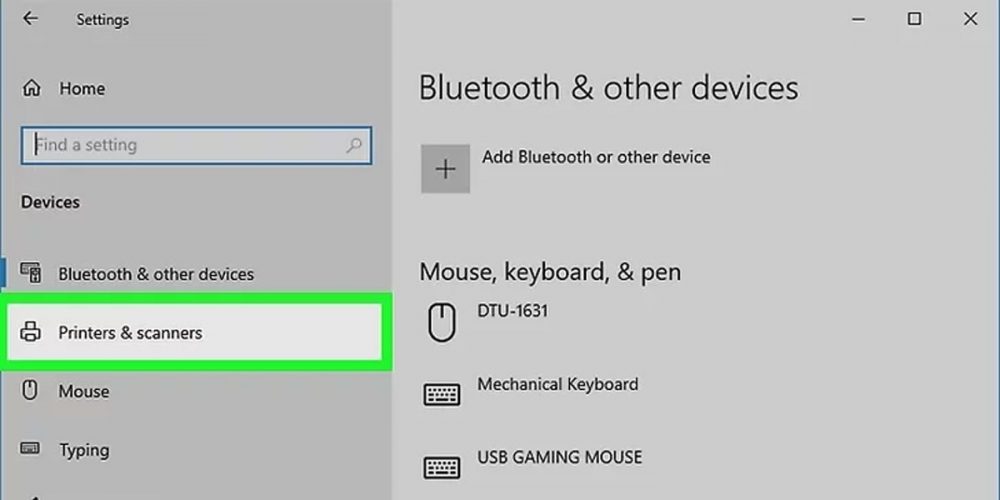1000x500 pixels.
Task: Select Bluetooth & other devices in the sidebar
Action: [155, 274]
